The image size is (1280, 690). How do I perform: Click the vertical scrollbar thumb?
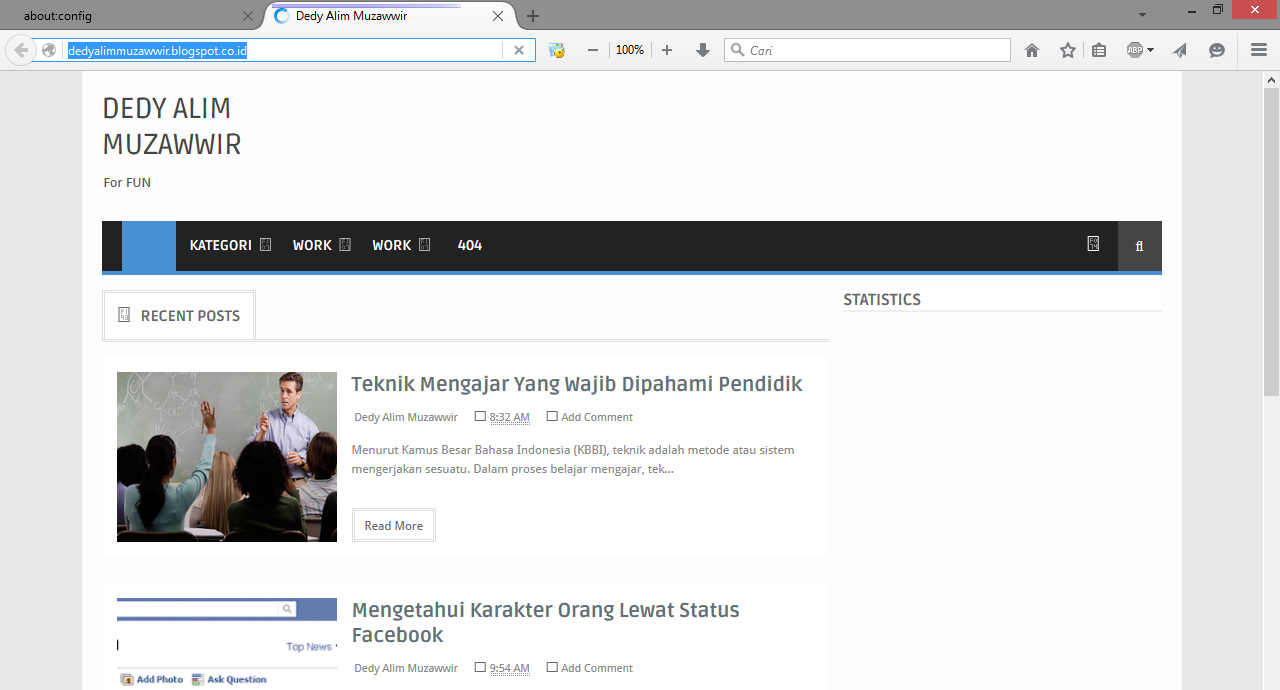pyautogui.click(x=1271, y=240)
